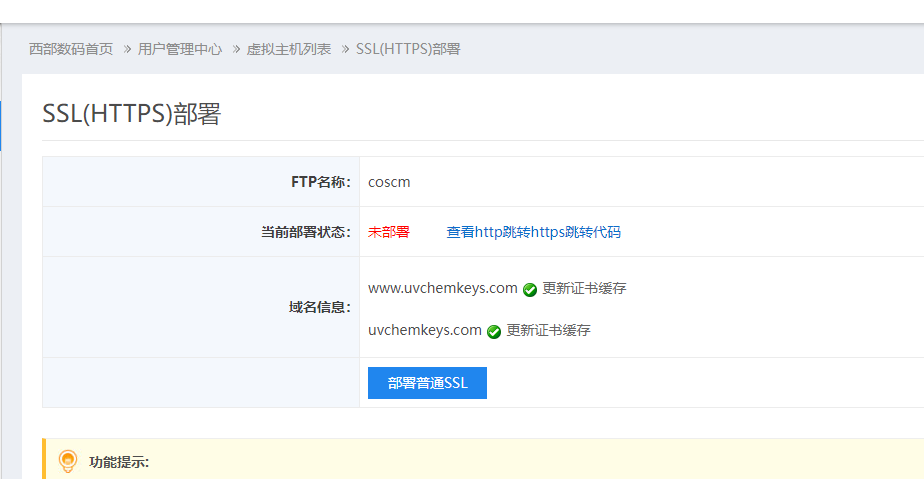Screen dimensions: 924x479
Task: Click the green check icon beside www.uvchemkeys.com
Action: click(530, 290)
